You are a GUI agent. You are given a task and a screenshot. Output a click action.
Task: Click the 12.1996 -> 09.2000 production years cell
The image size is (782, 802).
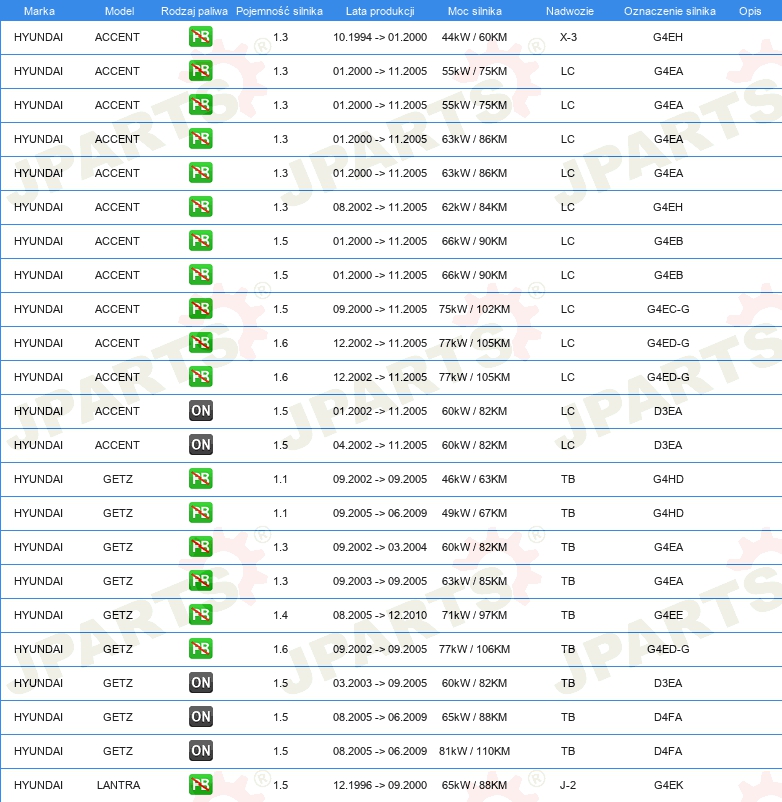coord(379,785)
